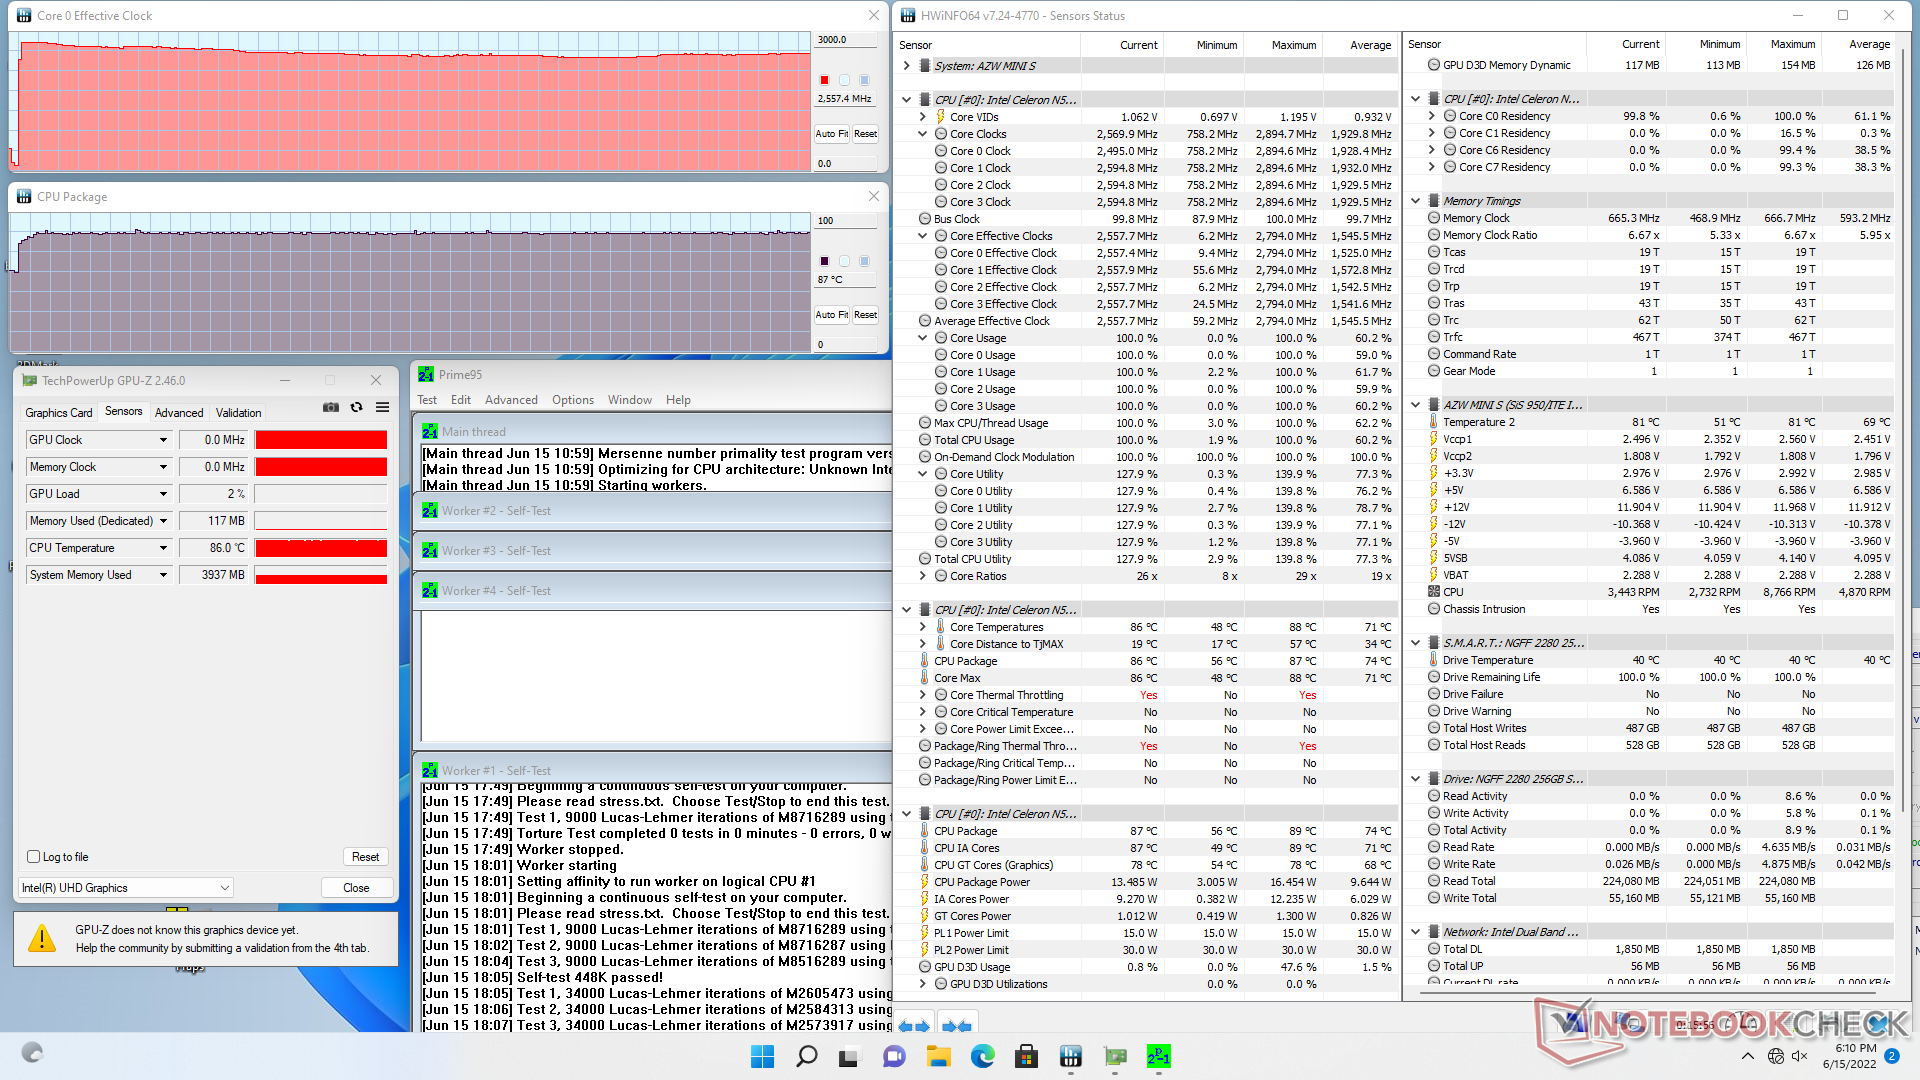This screenshot has height=1080, width=1920.
Task: Click Reset in Core 0 Effective Clock graph
Action: 865,133
